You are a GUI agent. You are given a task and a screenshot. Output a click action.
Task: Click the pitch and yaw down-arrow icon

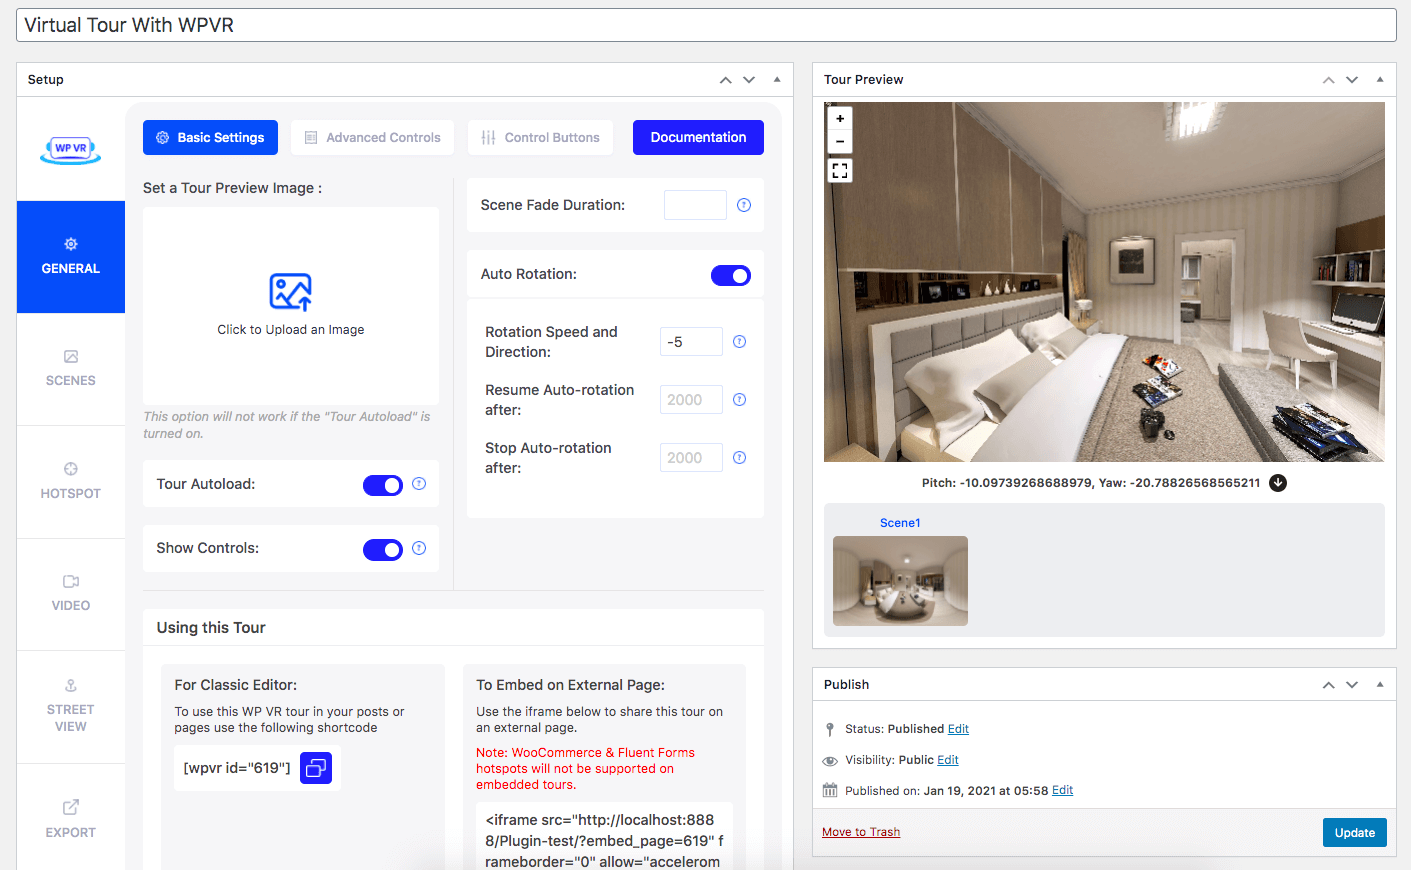pyautogui.click(x=1278, y=483)
